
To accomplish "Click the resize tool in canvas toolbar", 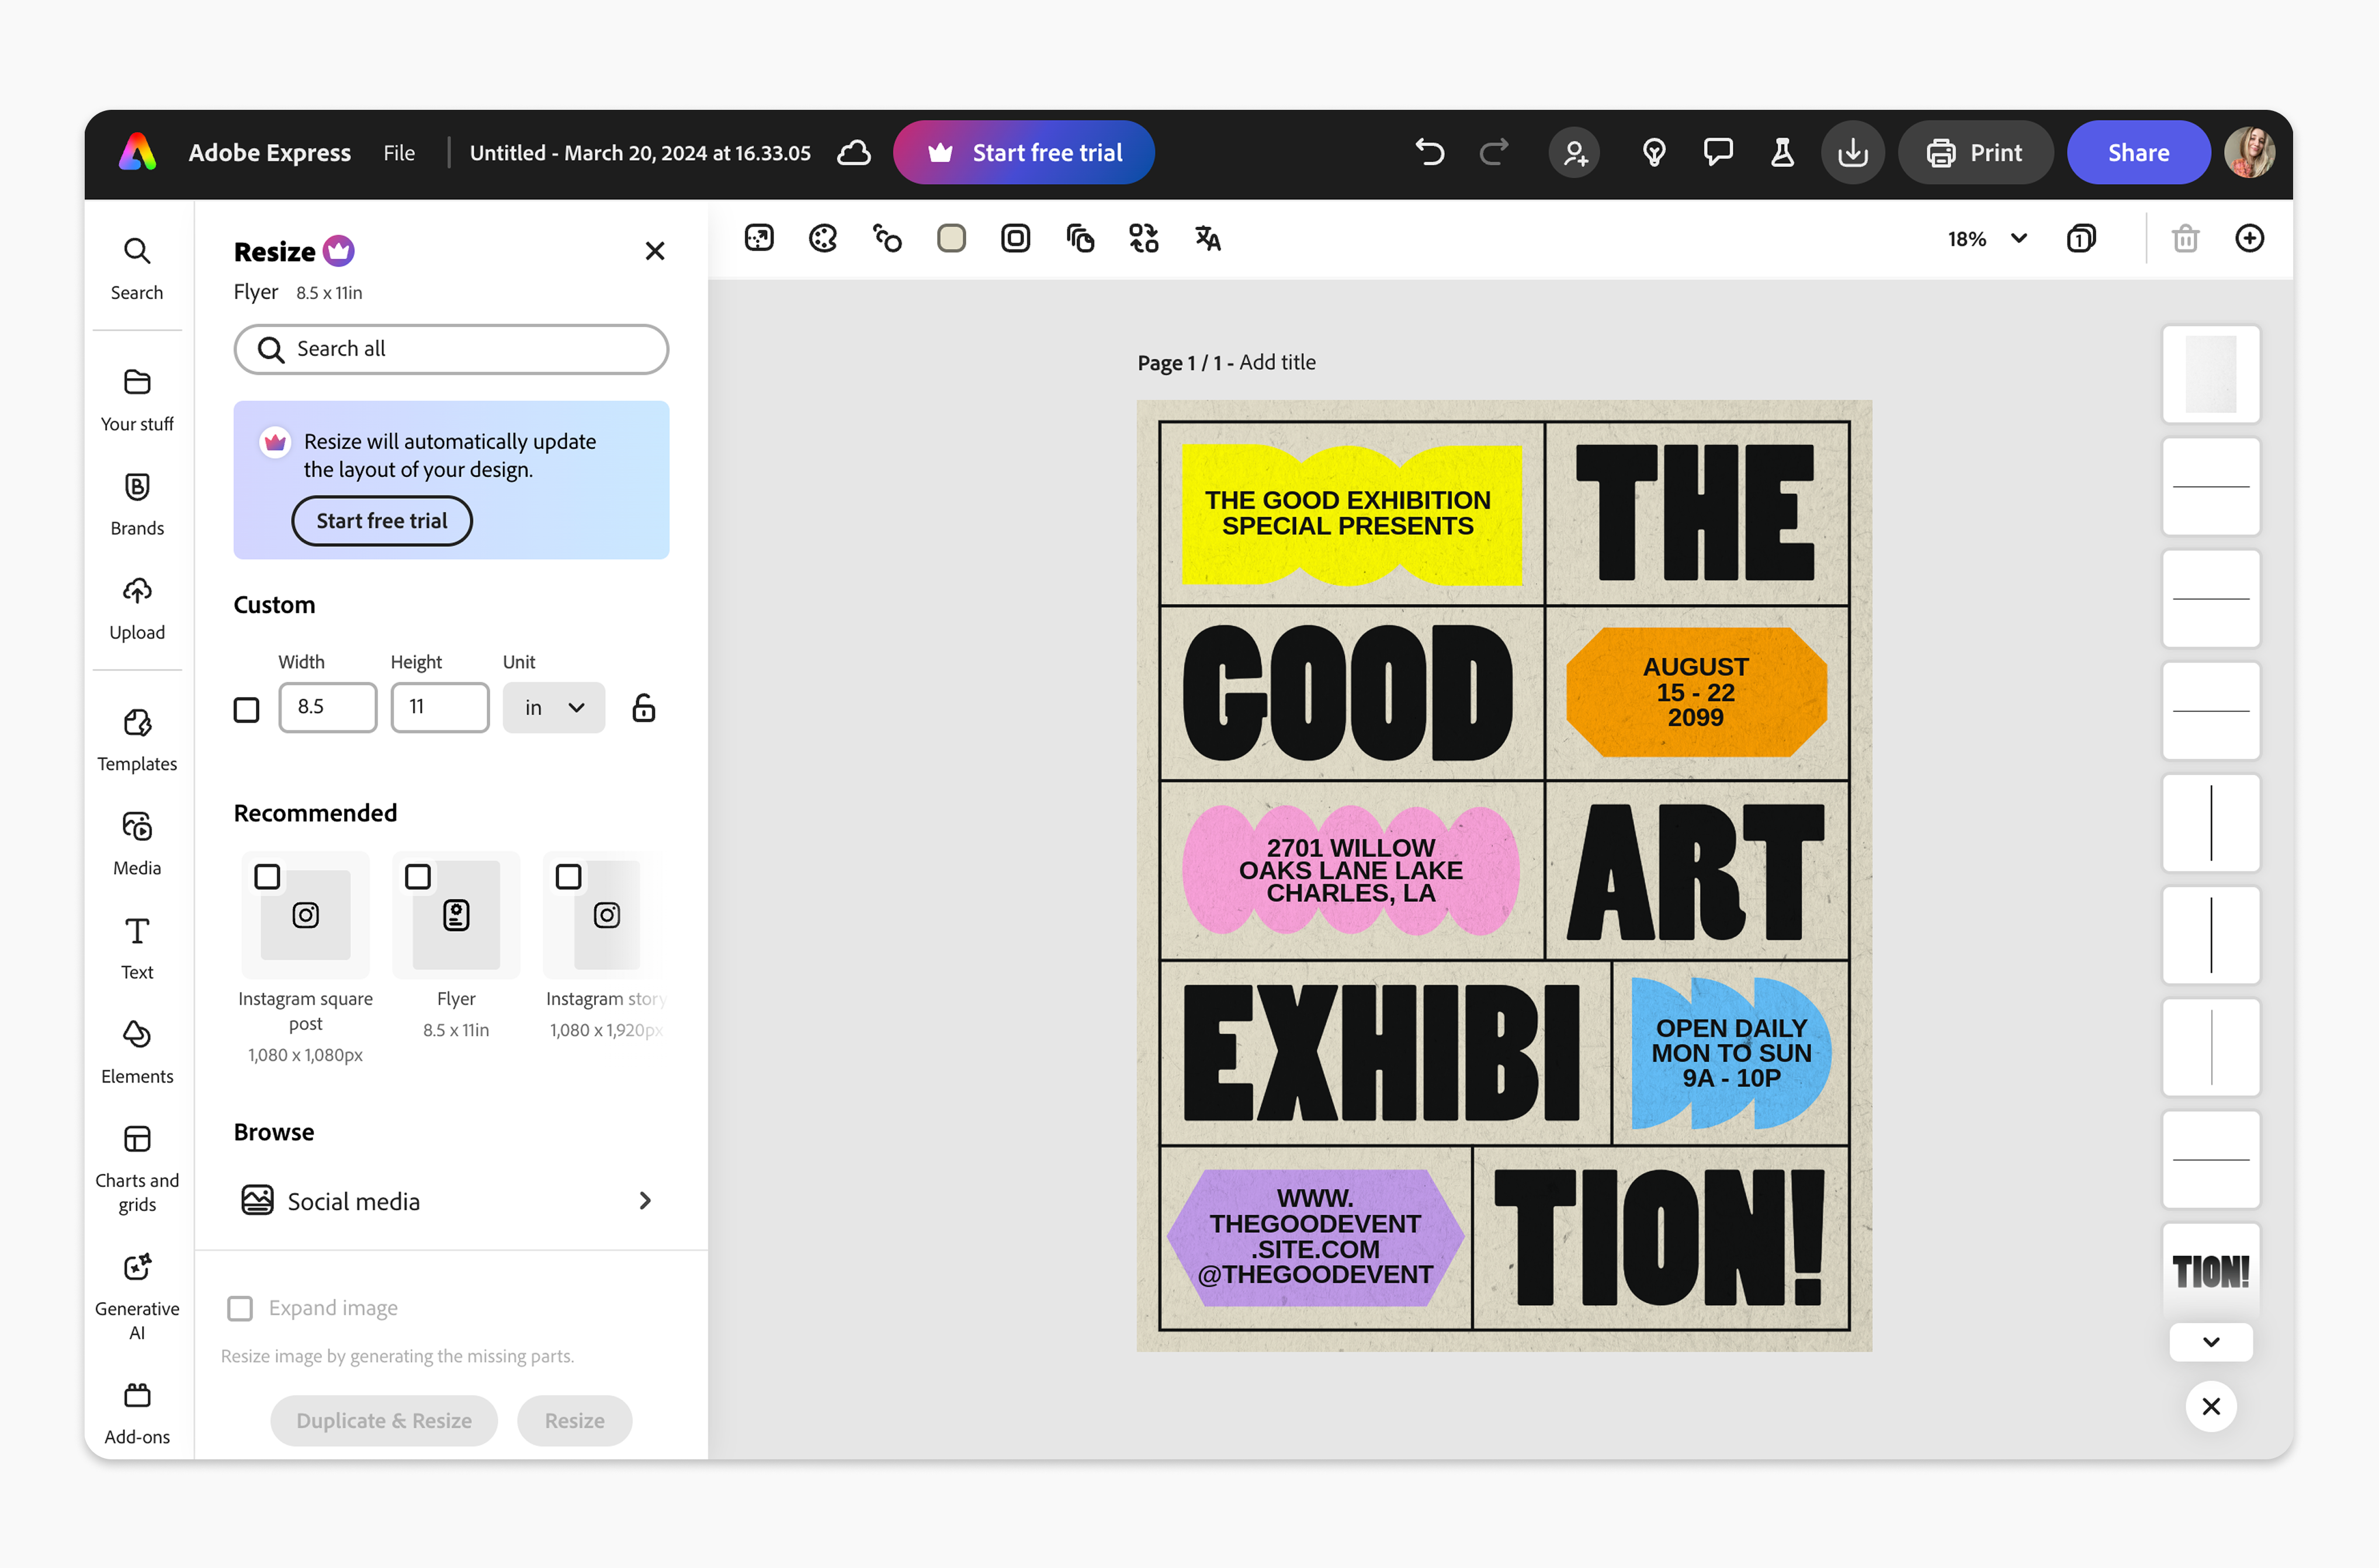I will pyautogui.click(x=759, y=238).
